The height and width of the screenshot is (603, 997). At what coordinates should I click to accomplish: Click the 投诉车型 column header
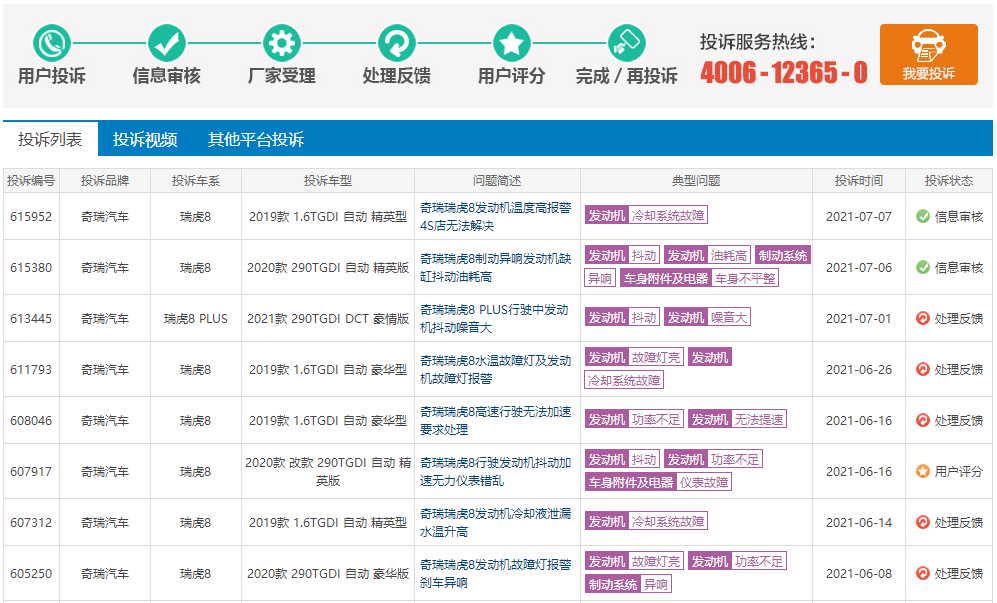coord(328,181)
